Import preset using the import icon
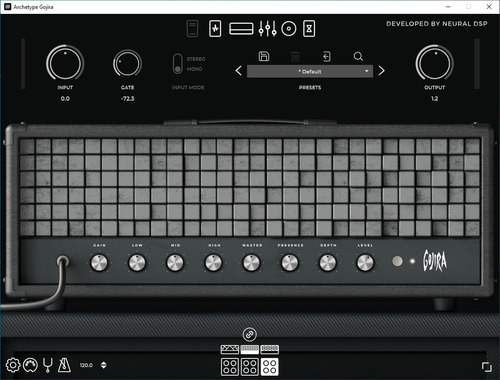500x380 pixels. pyautogui.click(x=327, y=56)
